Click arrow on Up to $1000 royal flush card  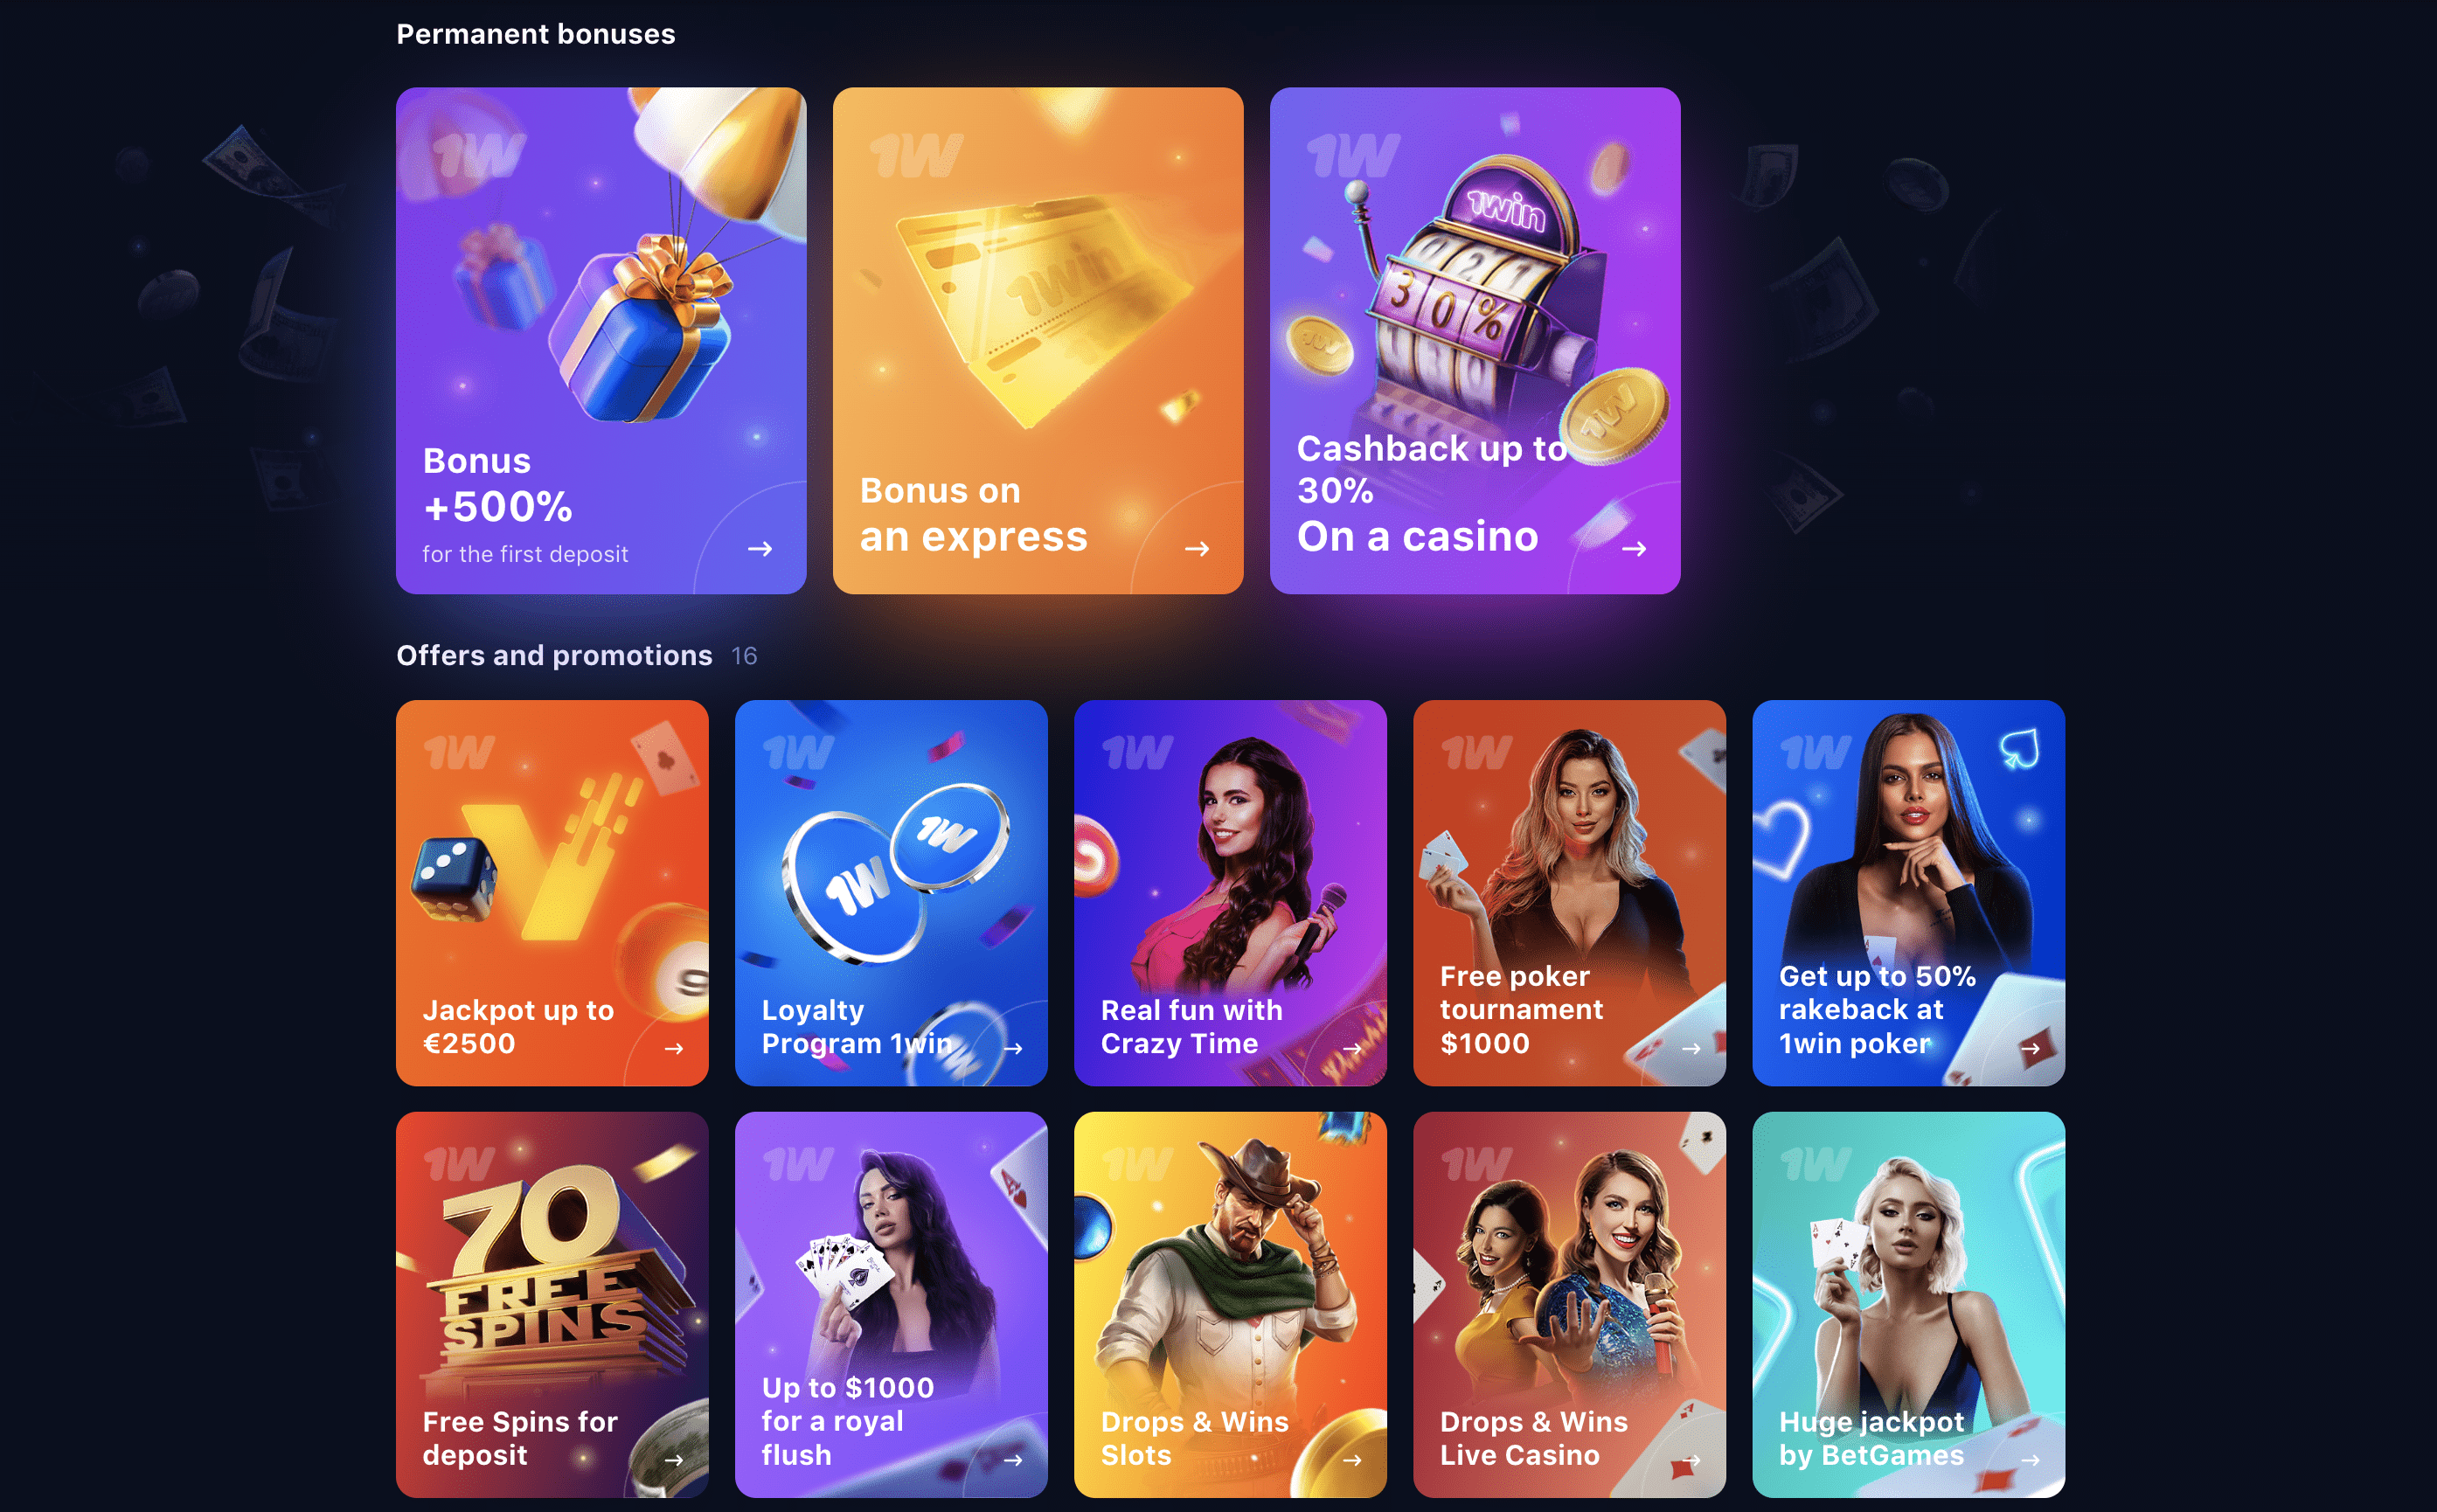pyautogui.click(x=1013, y=1460)
